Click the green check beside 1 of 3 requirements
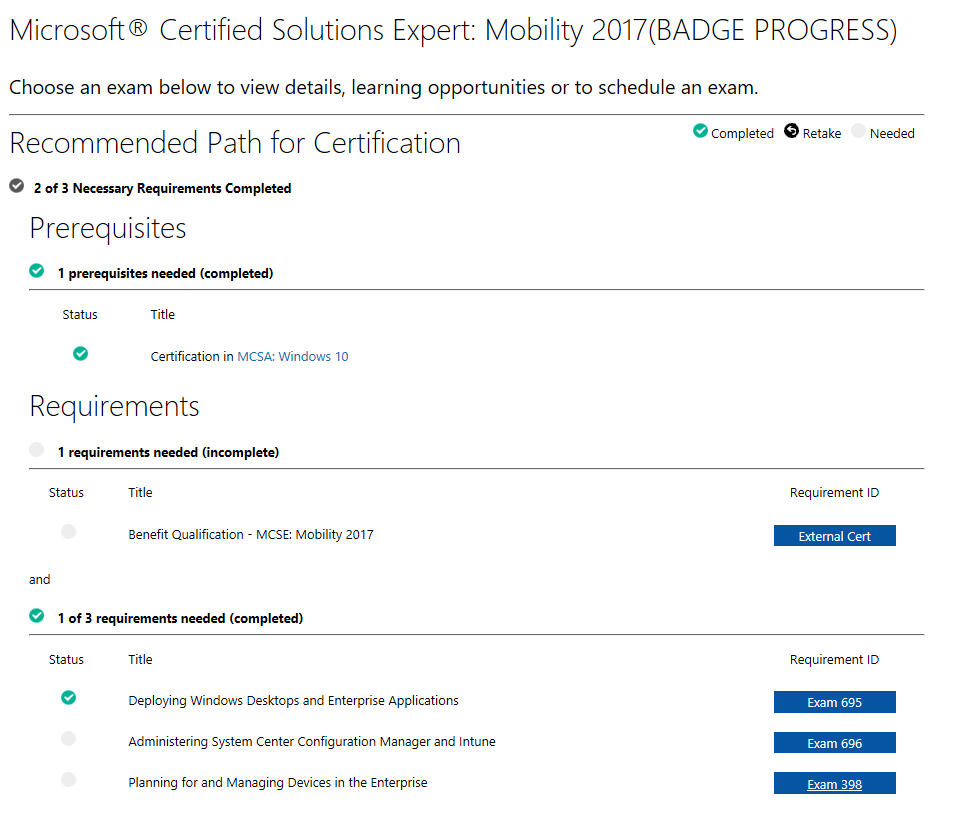 [x=36, y=615]
